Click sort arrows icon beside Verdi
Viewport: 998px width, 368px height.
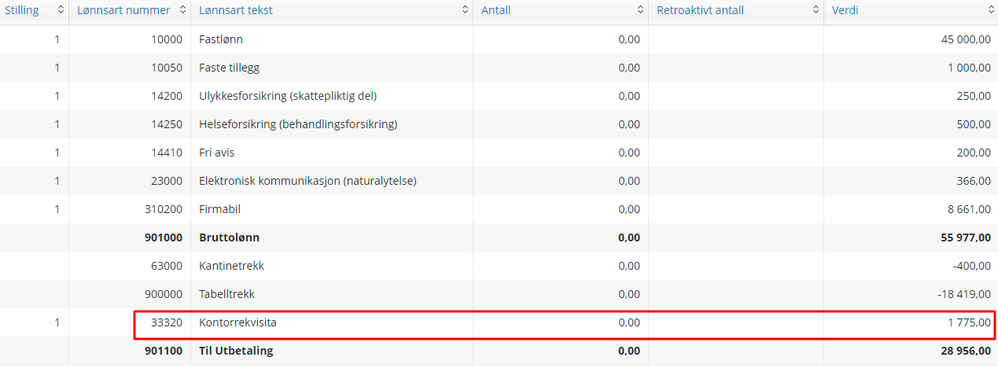tap(990, 10)
